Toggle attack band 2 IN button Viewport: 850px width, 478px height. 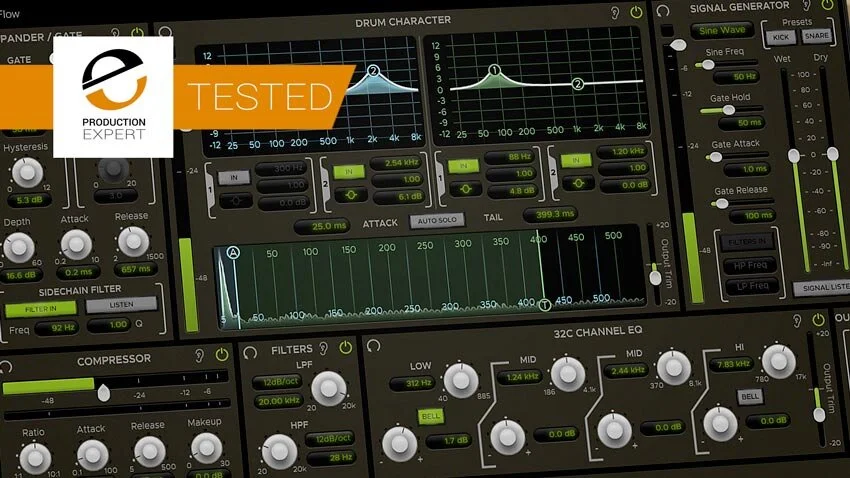point(349,172)
